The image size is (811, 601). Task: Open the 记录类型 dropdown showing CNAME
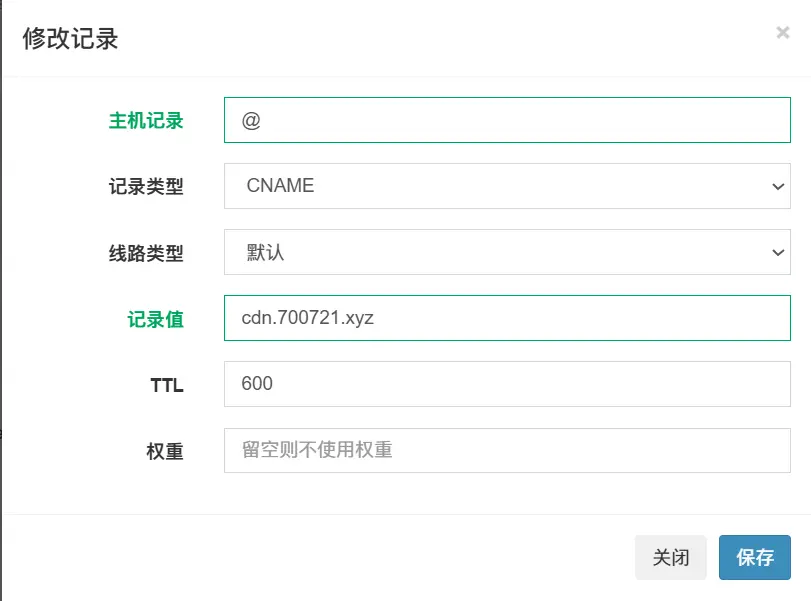507,186
